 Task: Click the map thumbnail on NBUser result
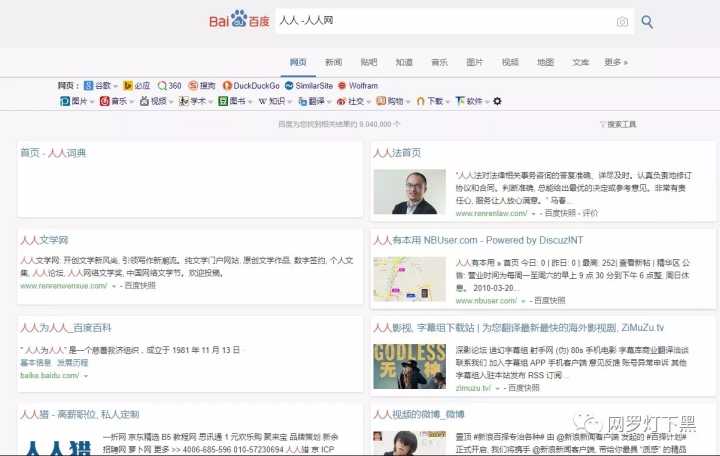point(410,279)
